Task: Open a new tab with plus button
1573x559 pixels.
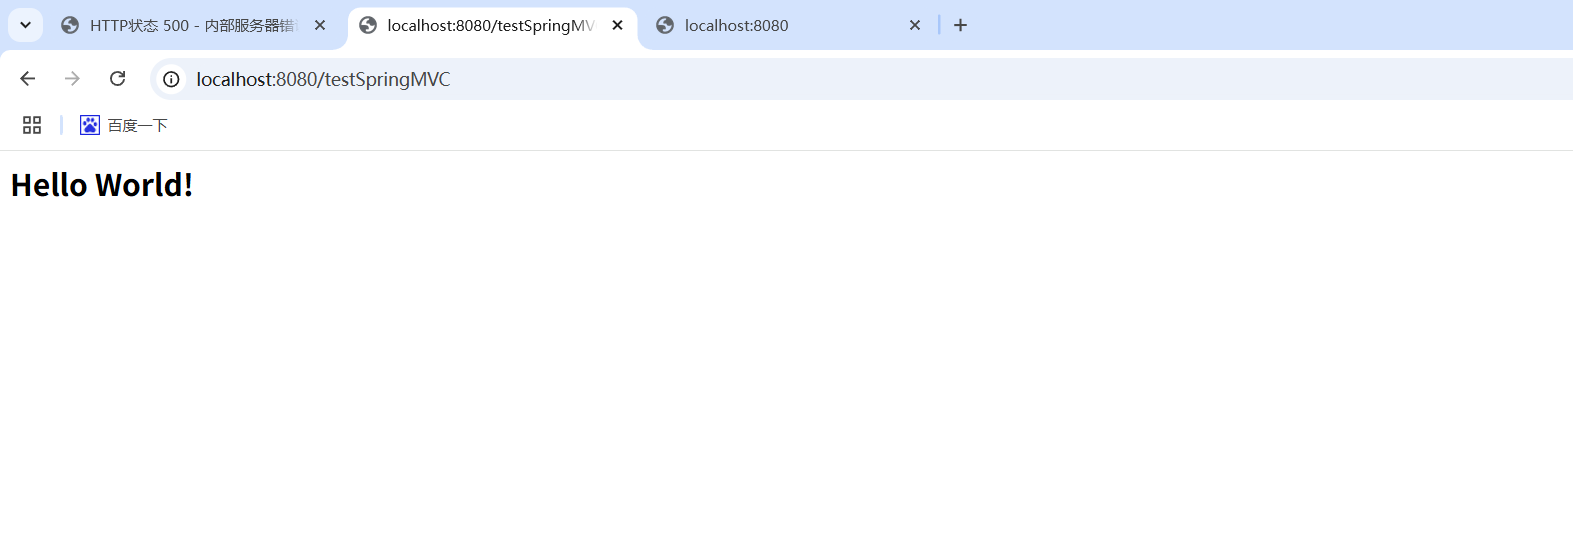Action: tap(960, 25)
